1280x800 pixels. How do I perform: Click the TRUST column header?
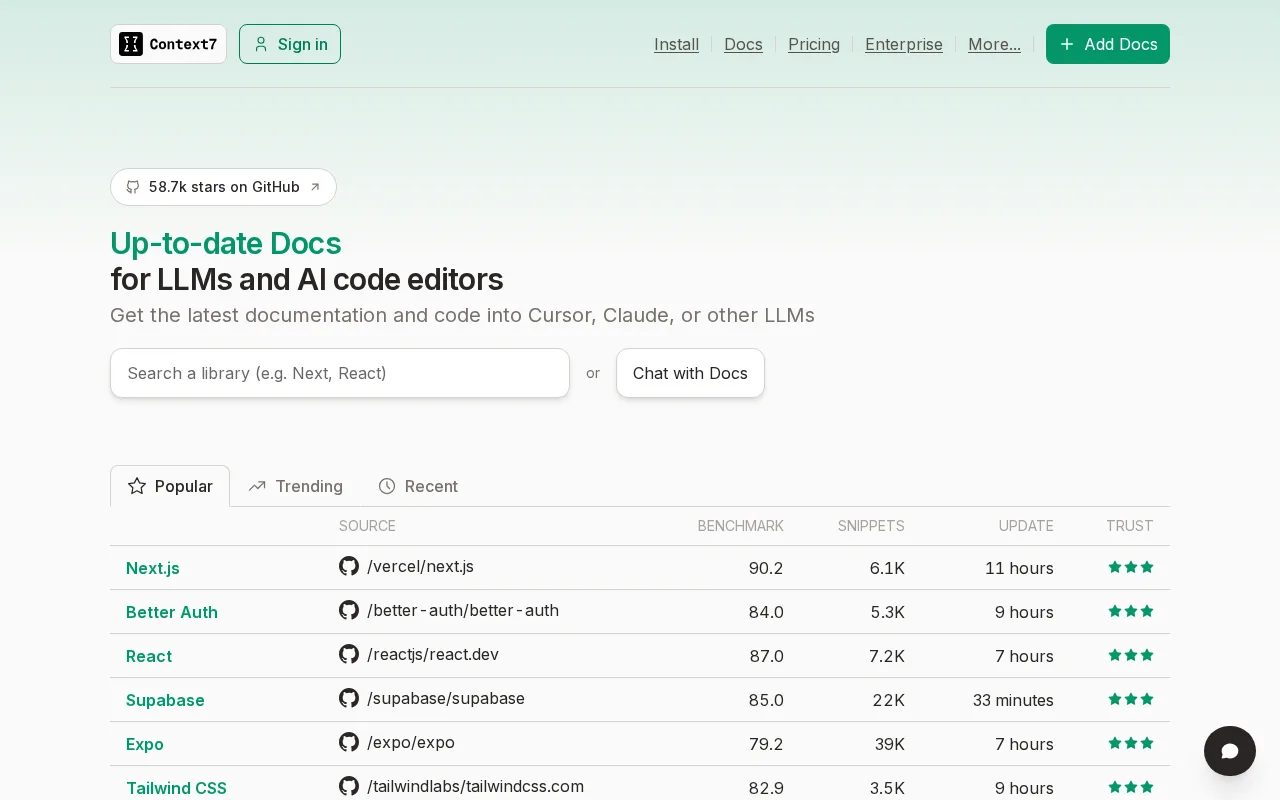tap(1130, 526)
